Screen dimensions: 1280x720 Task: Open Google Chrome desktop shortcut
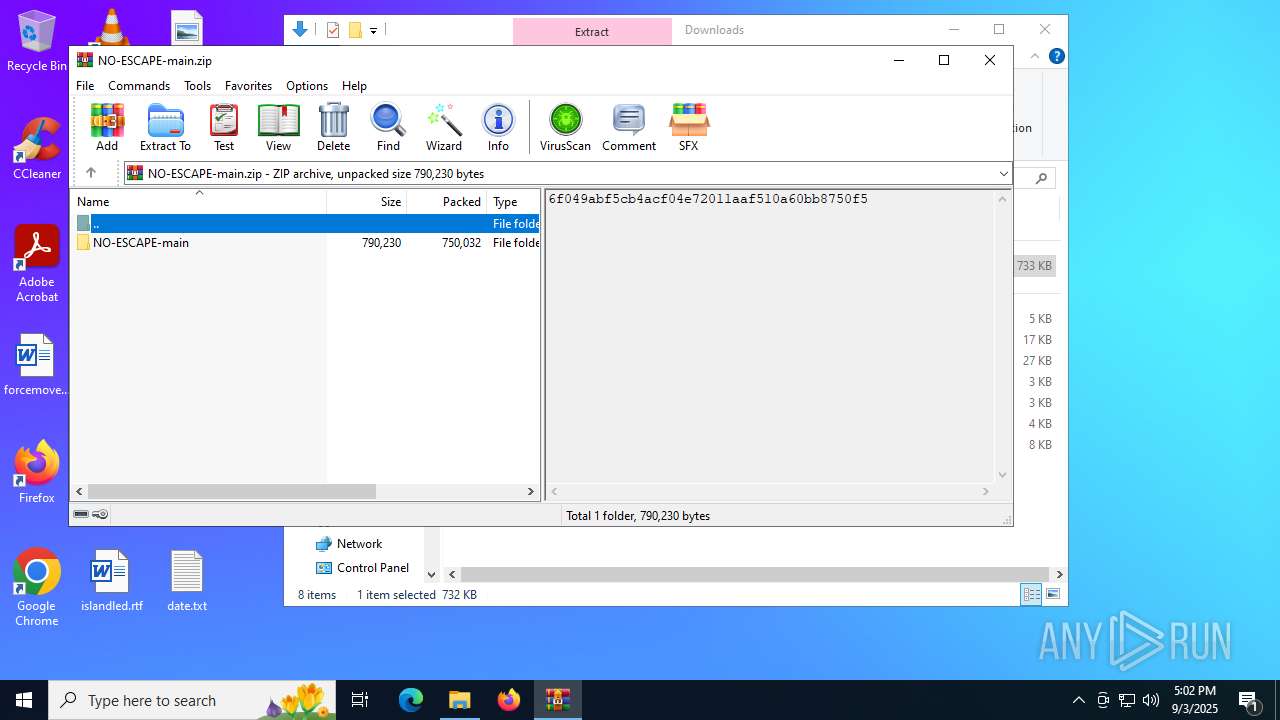[37, 588]
